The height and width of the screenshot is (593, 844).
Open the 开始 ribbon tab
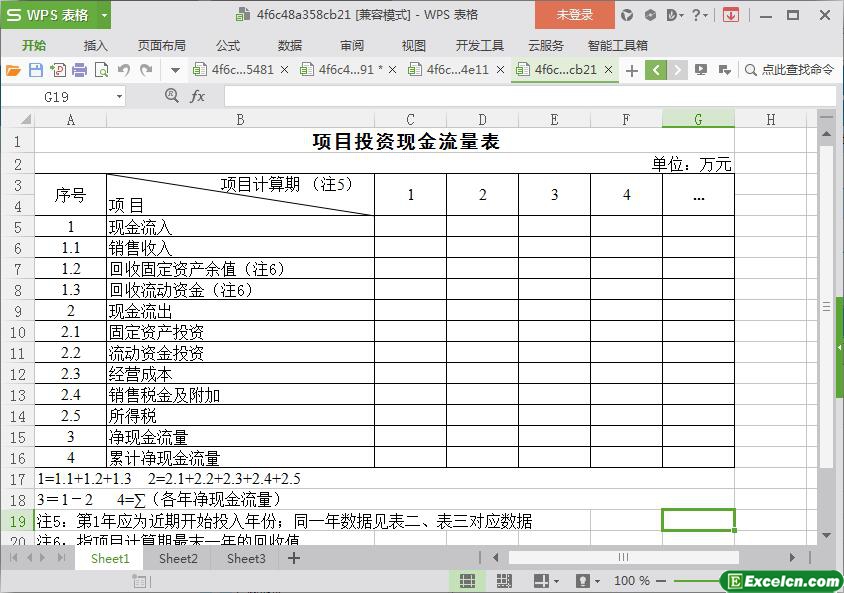[x=34, y=46]
